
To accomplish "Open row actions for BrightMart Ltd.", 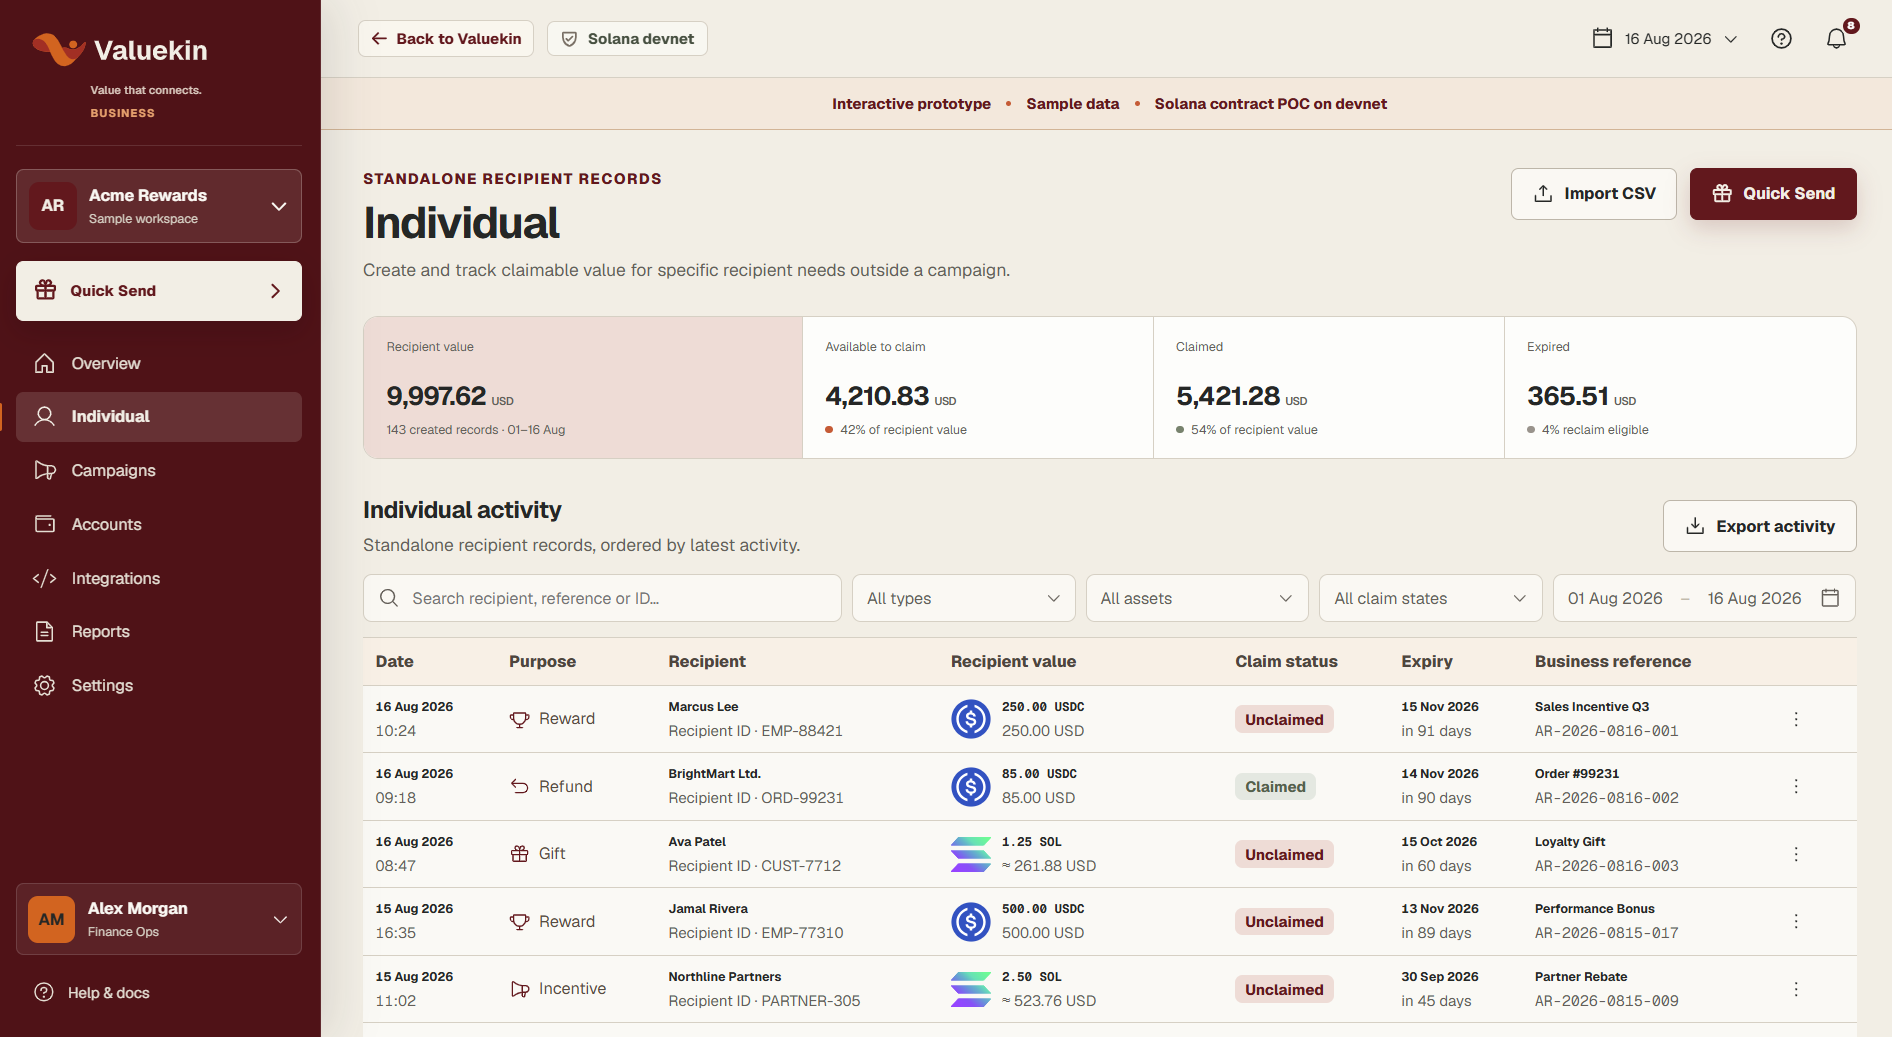I will click(x=1796, y=786).
